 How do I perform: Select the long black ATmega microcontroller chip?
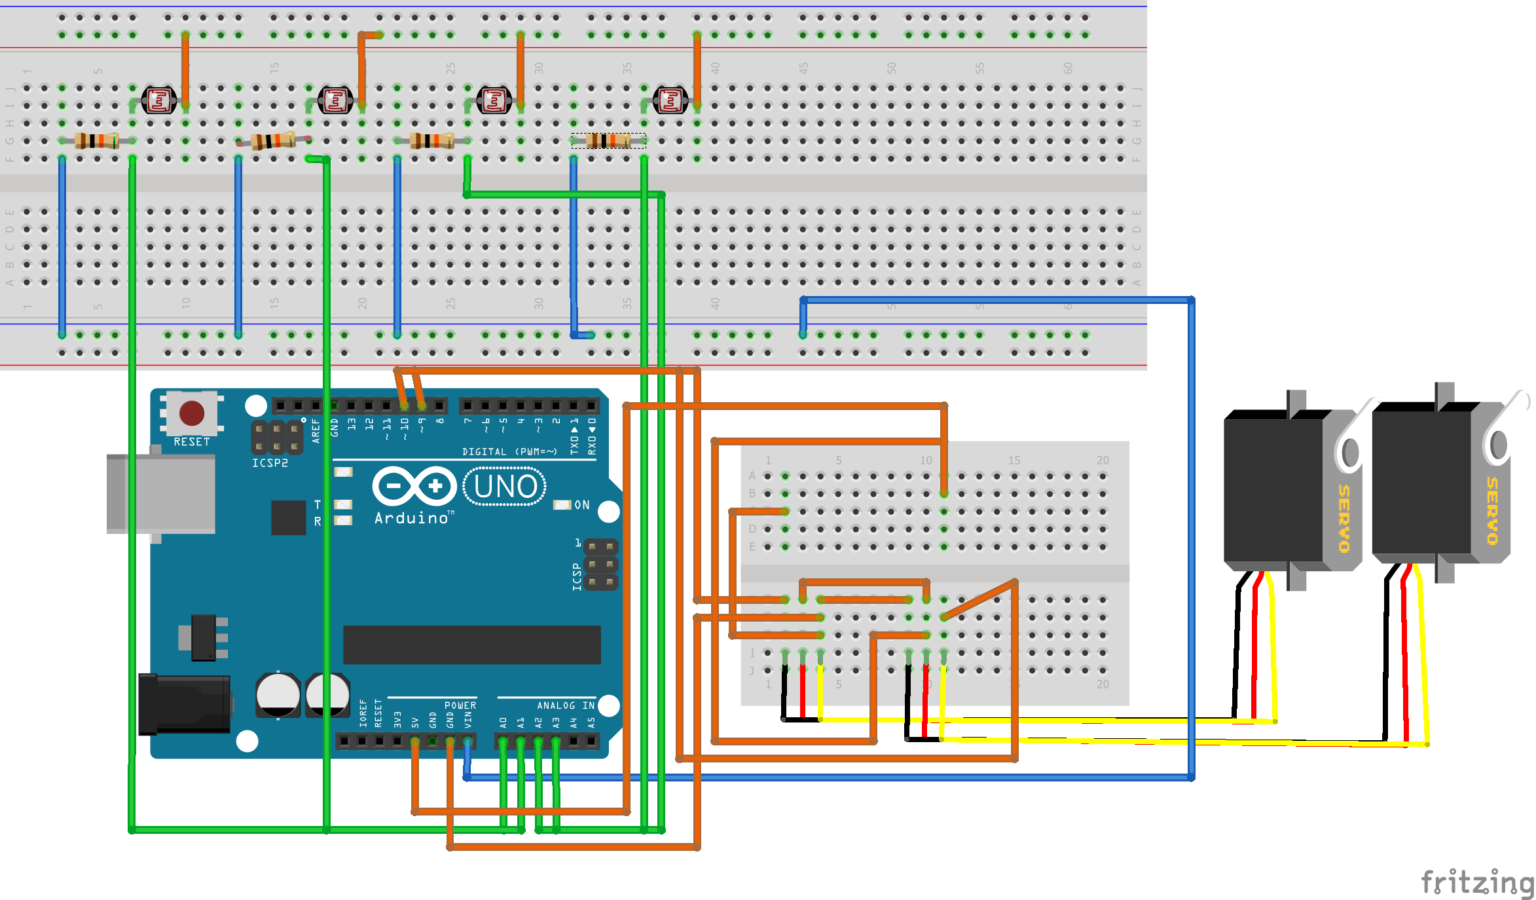471,645
